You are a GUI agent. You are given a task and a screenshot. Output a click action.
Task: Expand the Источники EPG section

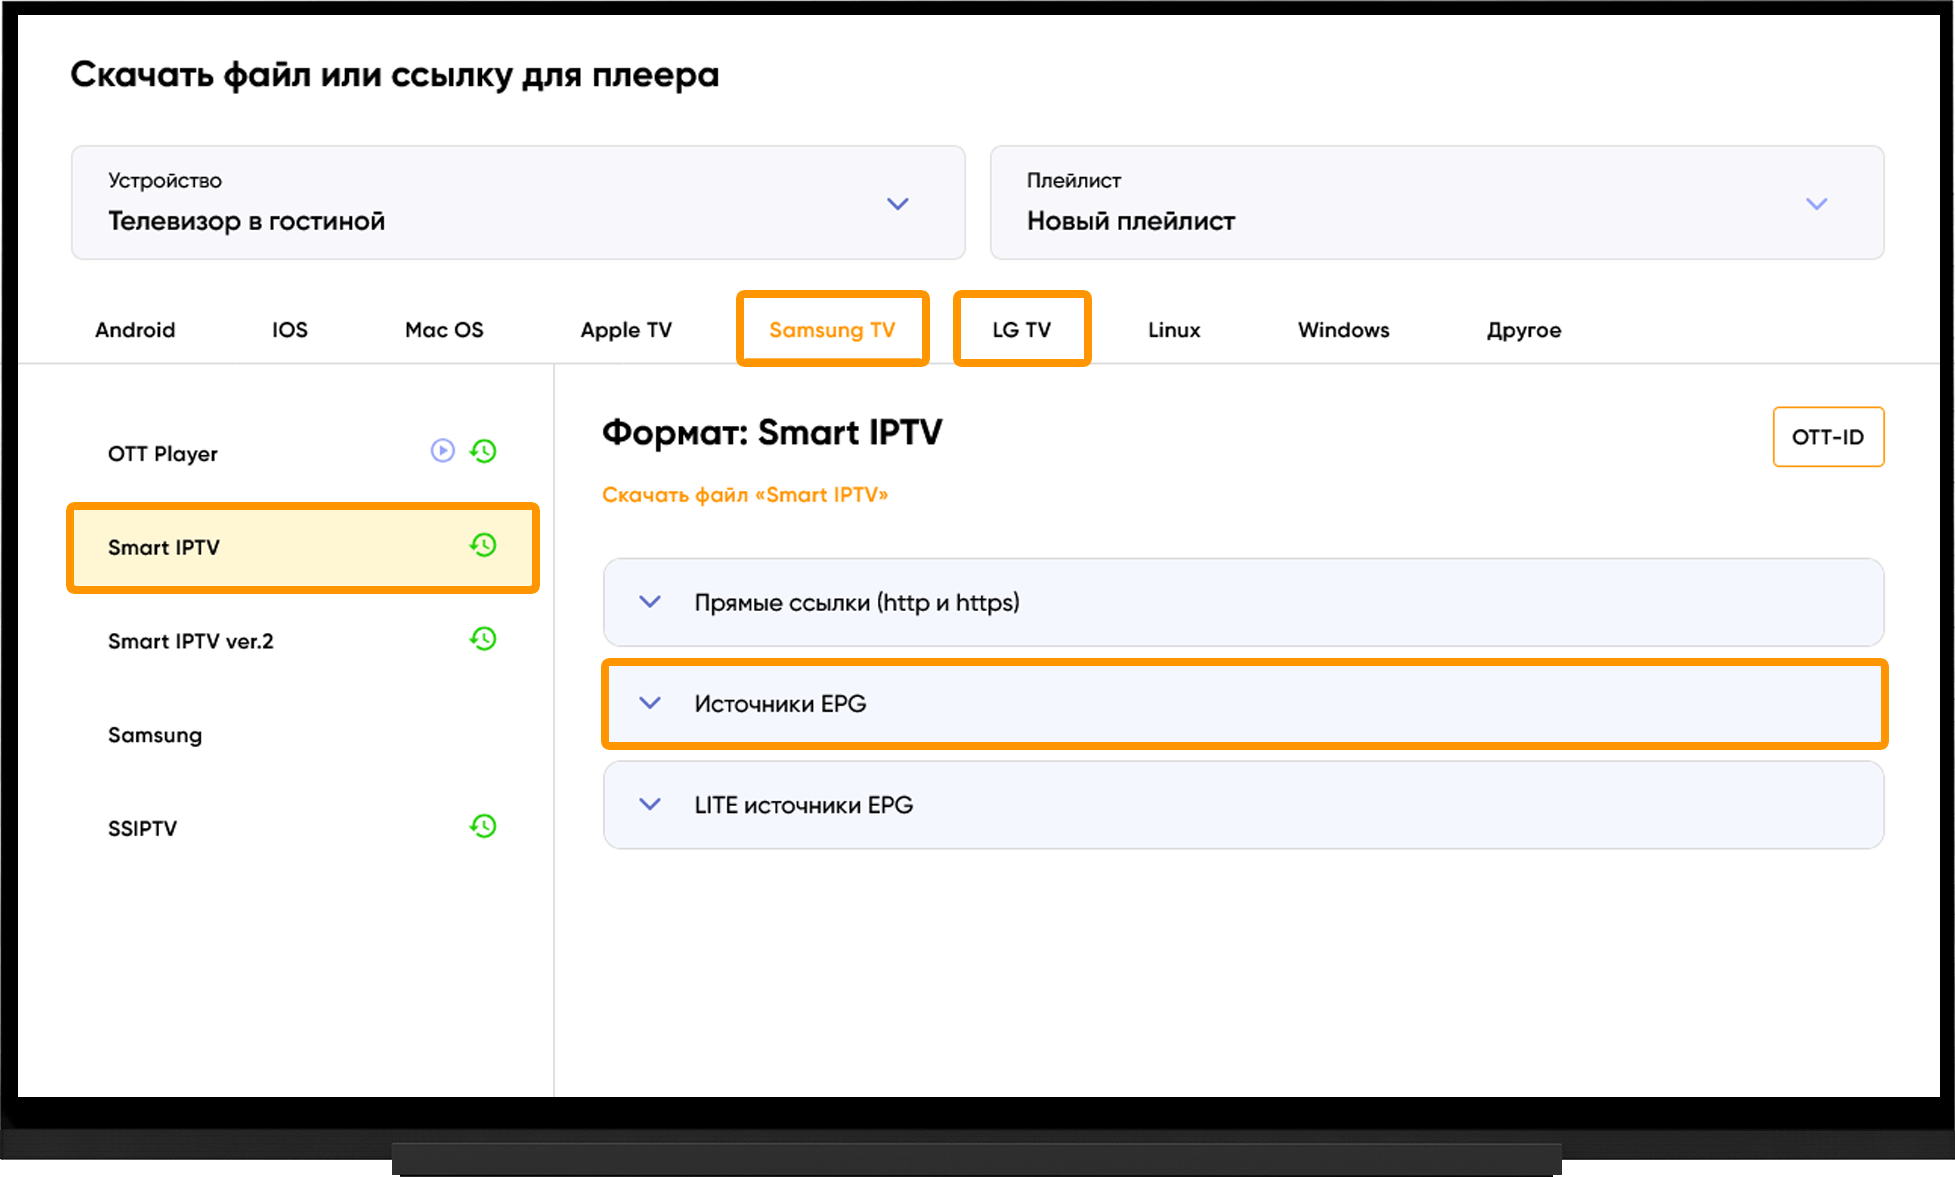pos(1243,704)
